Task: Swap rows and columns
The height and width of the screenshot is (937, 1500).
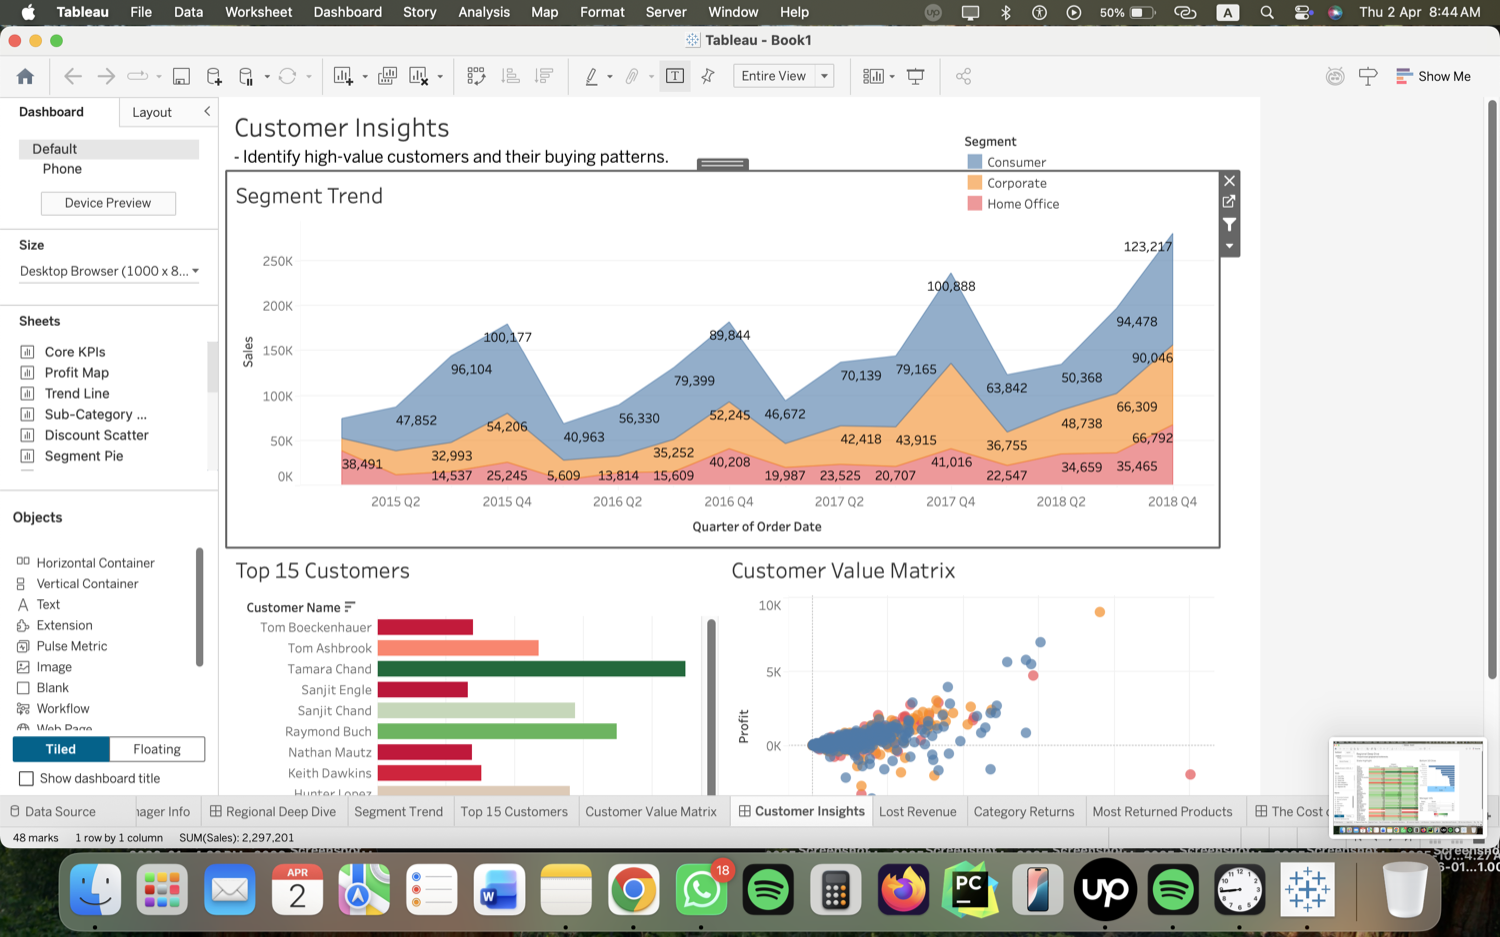Action: pyautogui.click(x=476, y=76)
